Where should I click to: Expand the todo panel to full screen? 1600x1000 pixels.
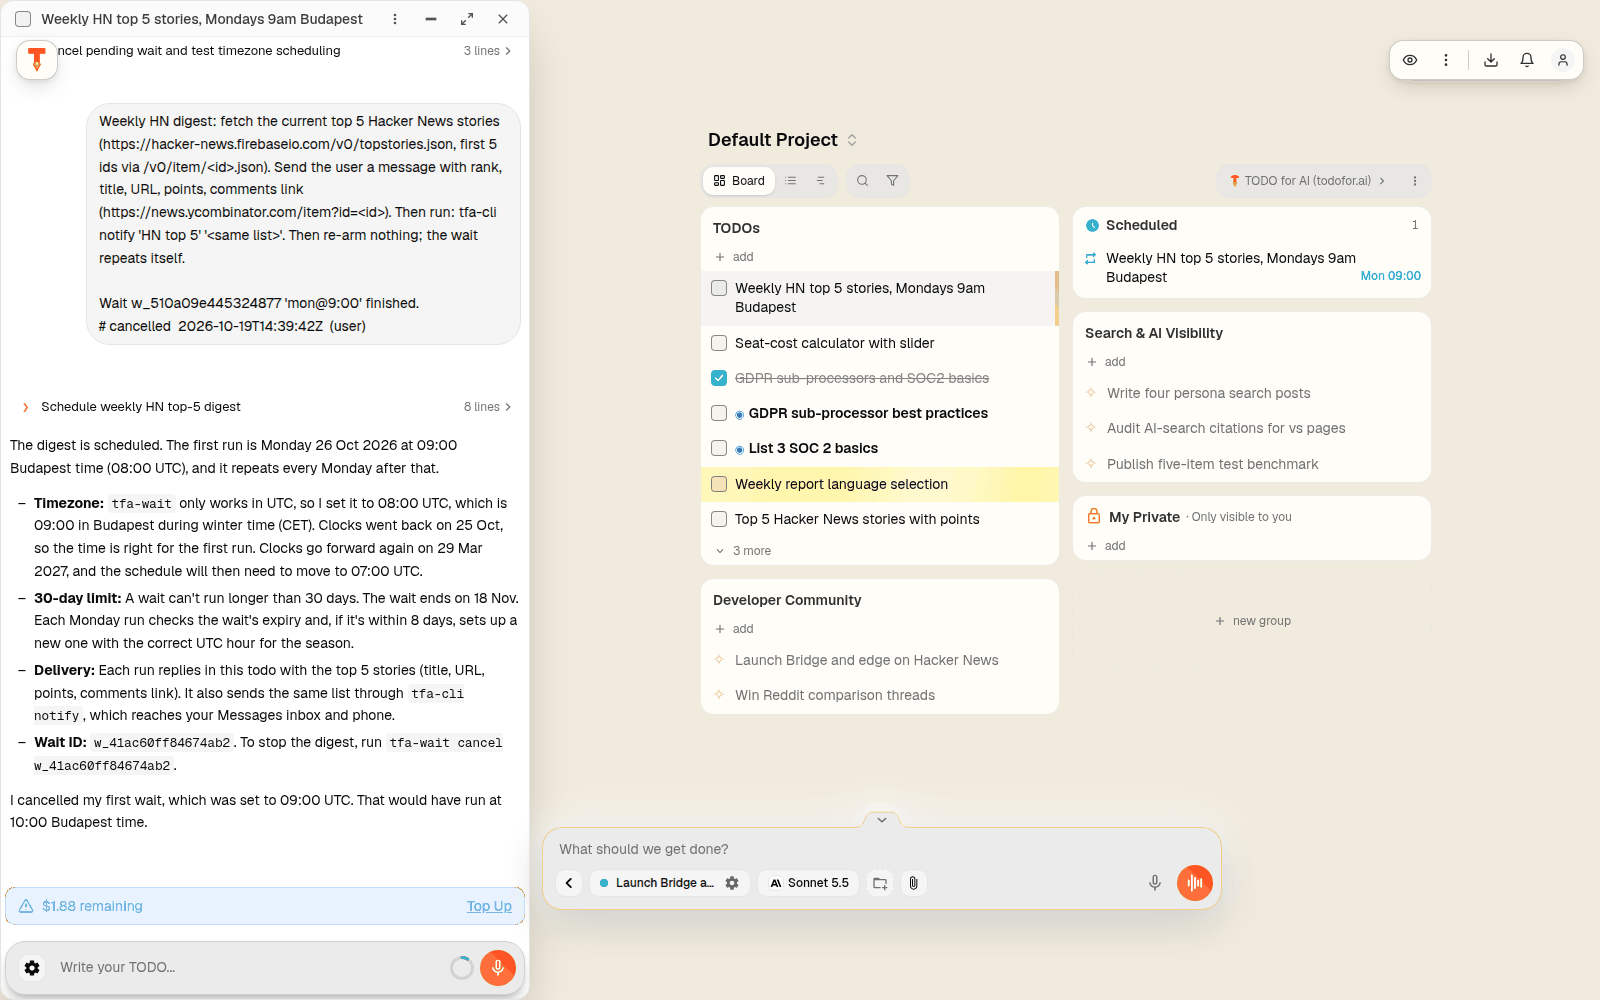tap(467, 19)
